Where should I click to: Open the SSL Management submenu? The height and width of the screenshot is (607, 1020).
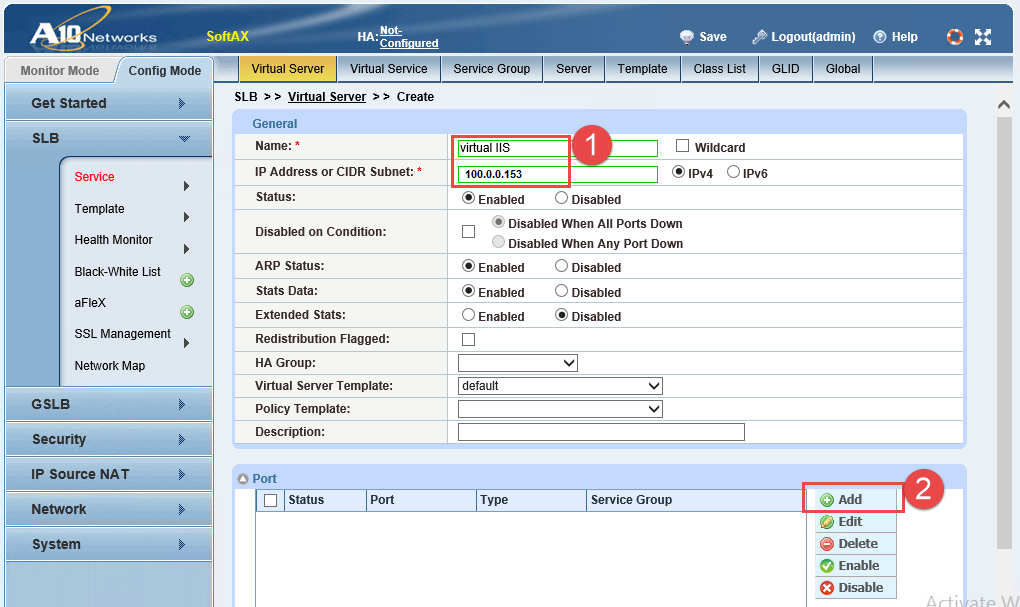[x=122, y=334]
